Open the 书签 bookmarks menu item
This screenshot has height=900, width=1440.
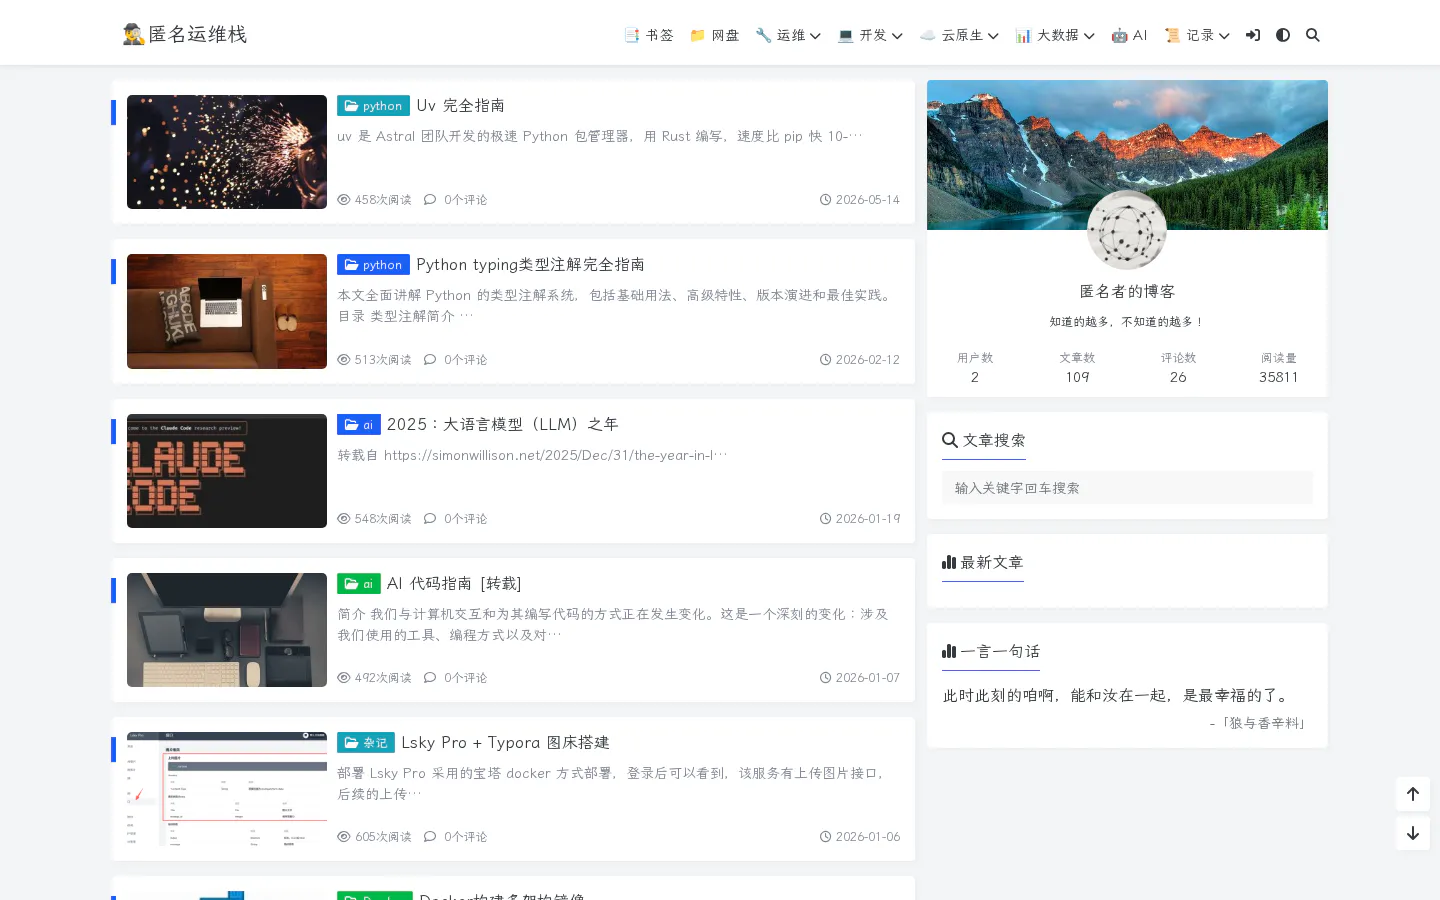(648, 35)
